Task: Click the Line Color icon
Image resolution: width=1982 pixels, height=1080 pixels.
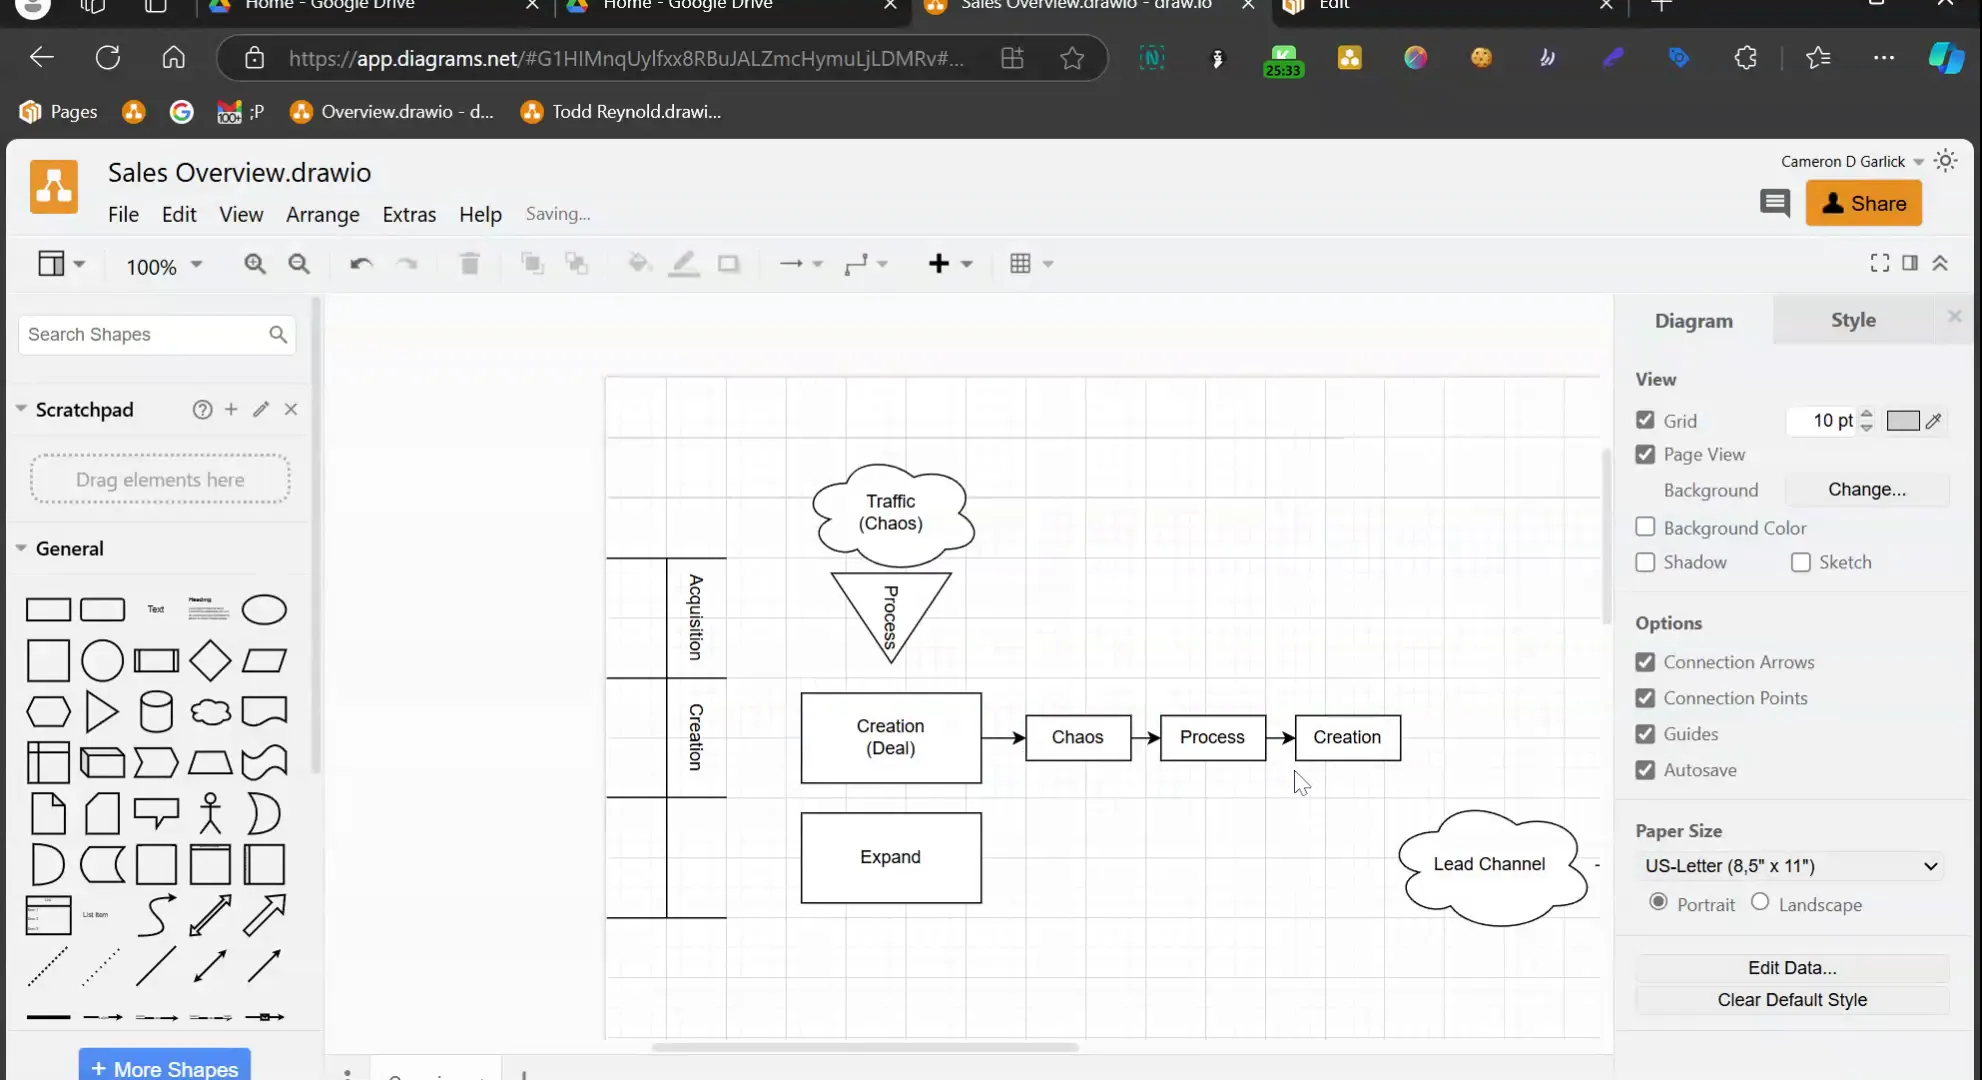Action: (x=684, y=264)
